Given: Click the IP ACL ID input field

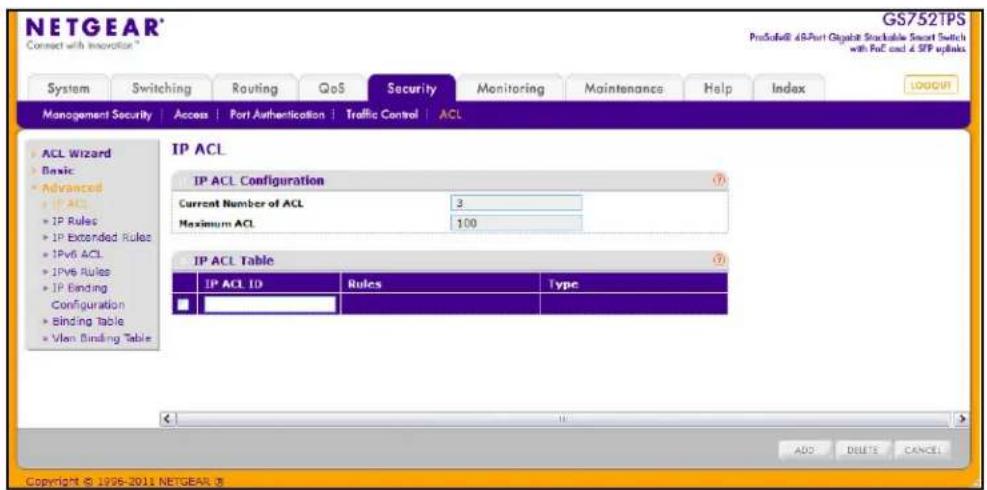Looking at the screenshot, I should point(270,304).
